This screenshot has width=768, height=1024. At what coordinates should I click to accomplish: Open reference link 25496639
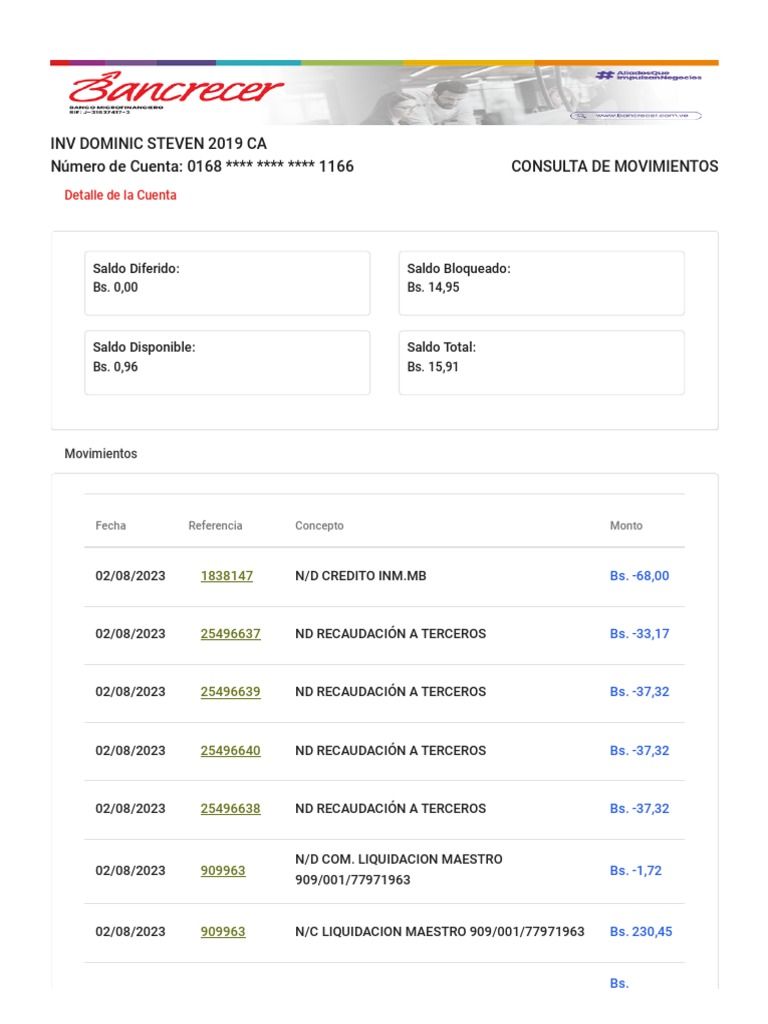point(231,692)
